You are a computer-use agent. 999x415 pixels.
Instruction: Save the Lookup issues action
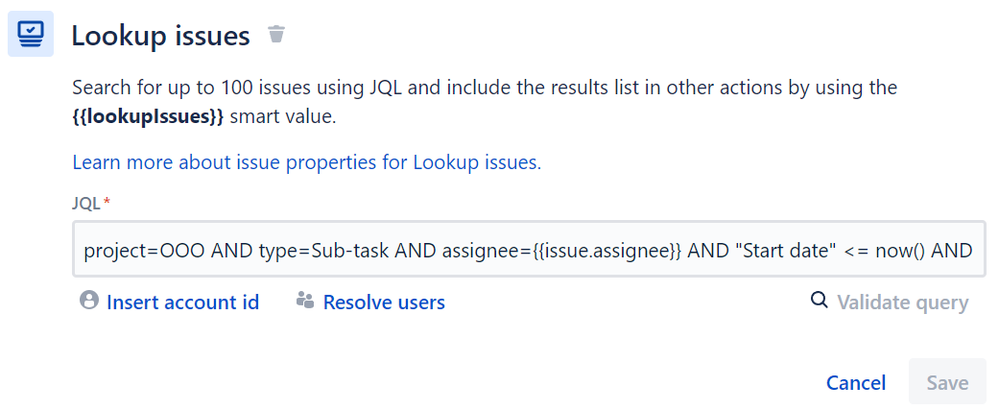click(947, 381)
